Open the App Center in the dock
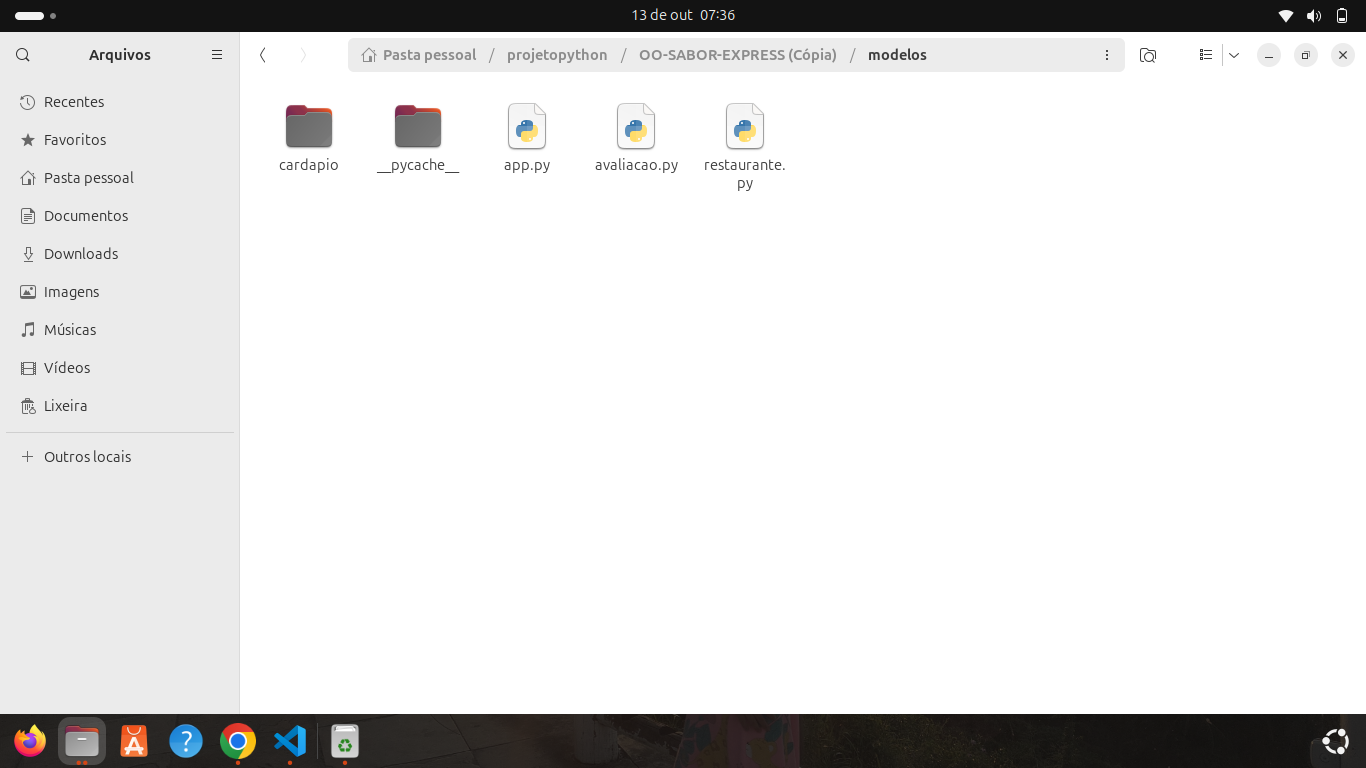 pyautogui.click(x=134, y=741)
